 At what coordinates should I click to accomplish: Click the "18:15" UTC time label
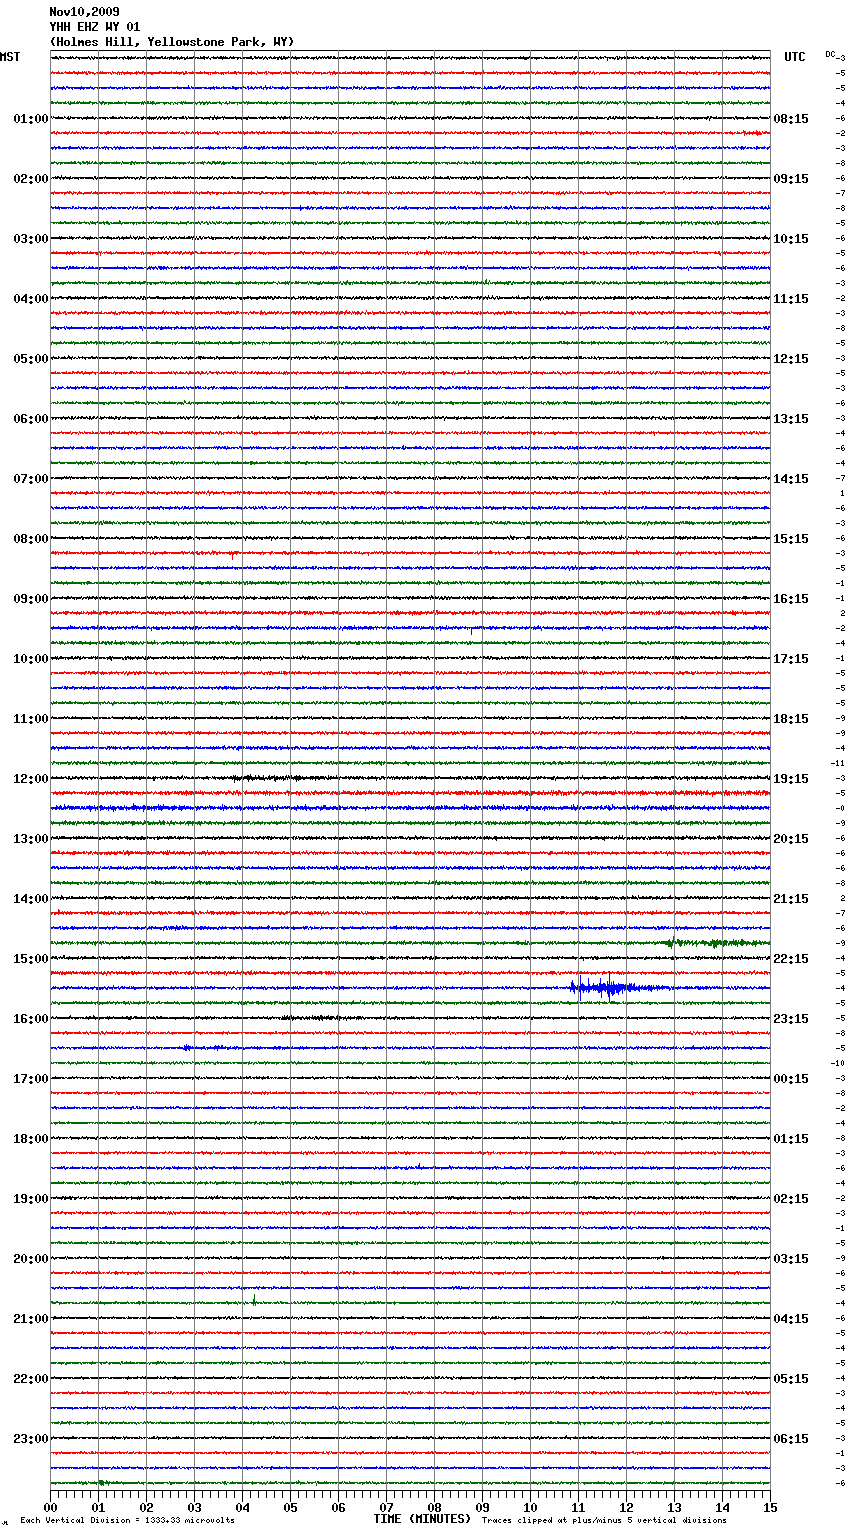click(791, 719)
